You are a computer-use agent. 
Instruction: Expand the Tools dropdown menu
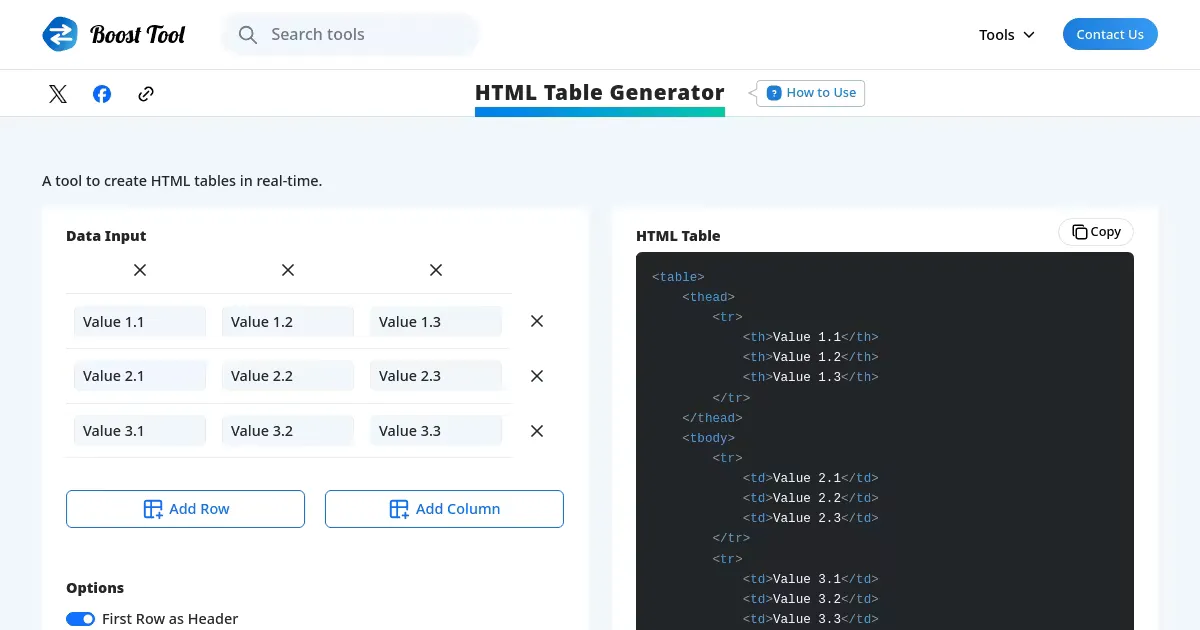pos(1006,35)
